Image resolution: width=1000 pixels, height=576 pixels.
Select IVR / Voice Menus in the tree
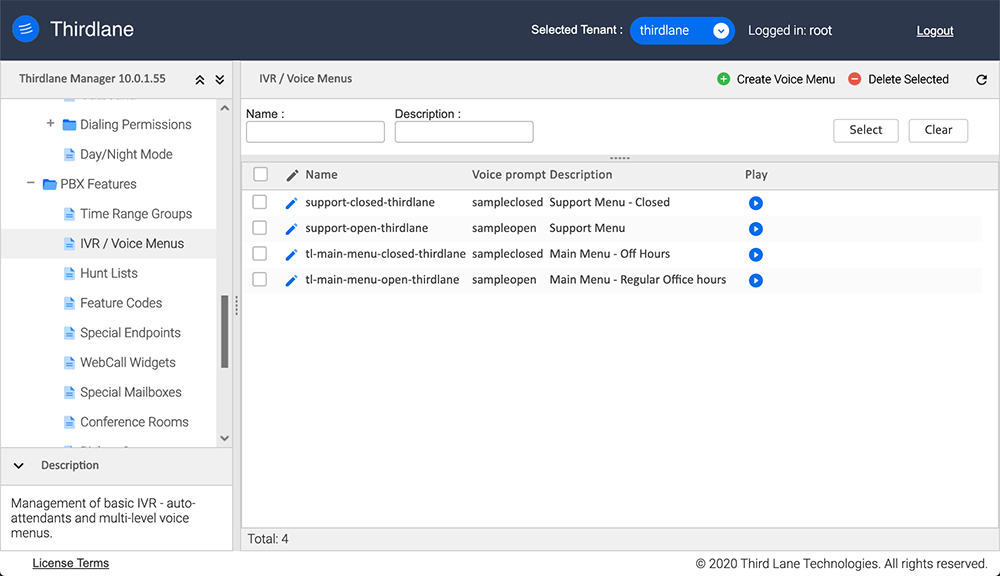click(x=132, y=244)
